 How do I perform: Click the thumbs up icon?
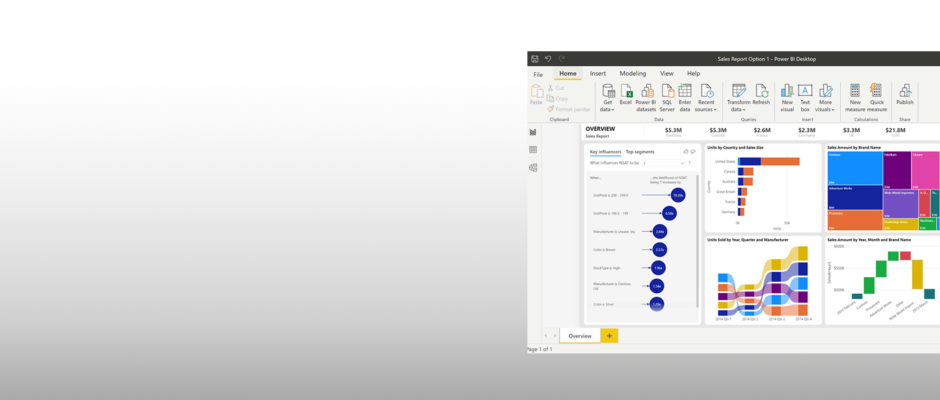coord(686,152)
